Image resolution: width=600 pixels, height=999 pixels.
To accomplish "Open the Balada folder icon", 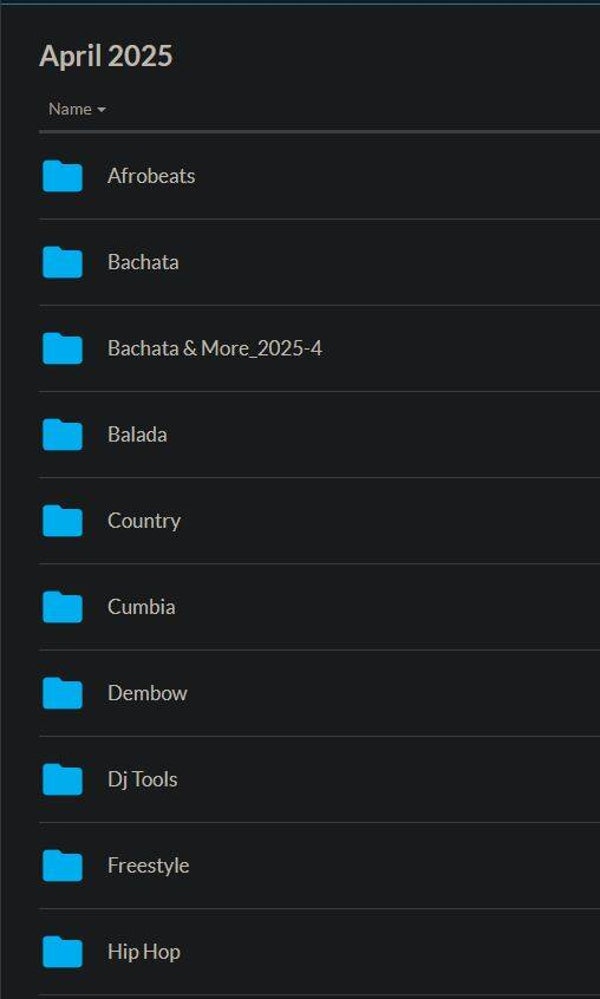I will tap(62, 435).
